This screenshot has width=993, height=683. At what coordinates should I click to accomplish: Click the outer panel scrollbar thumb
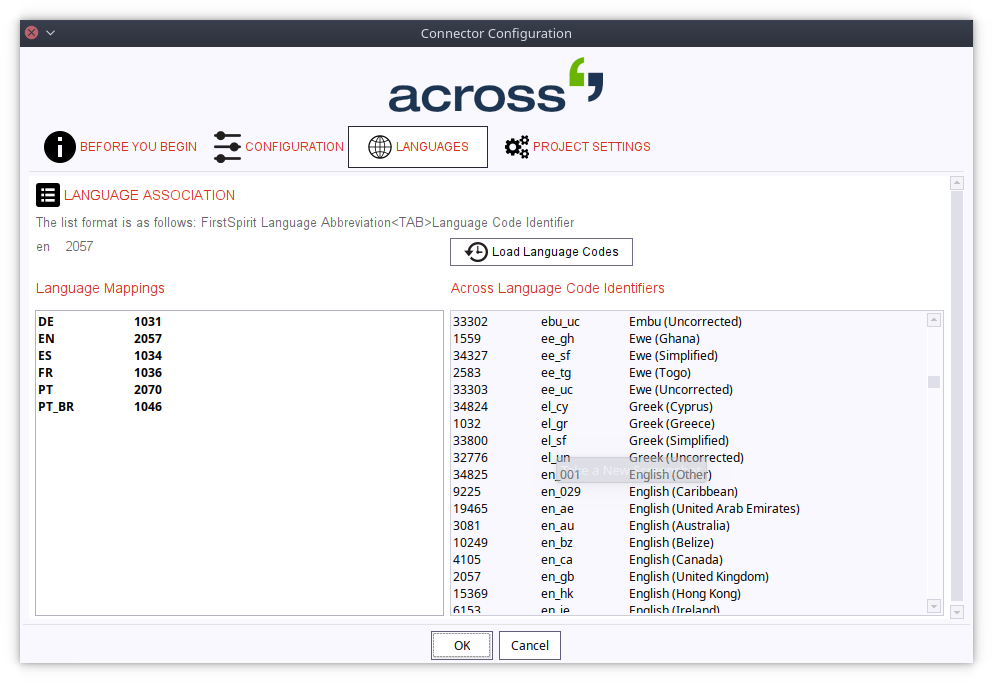tap(957, 396)
